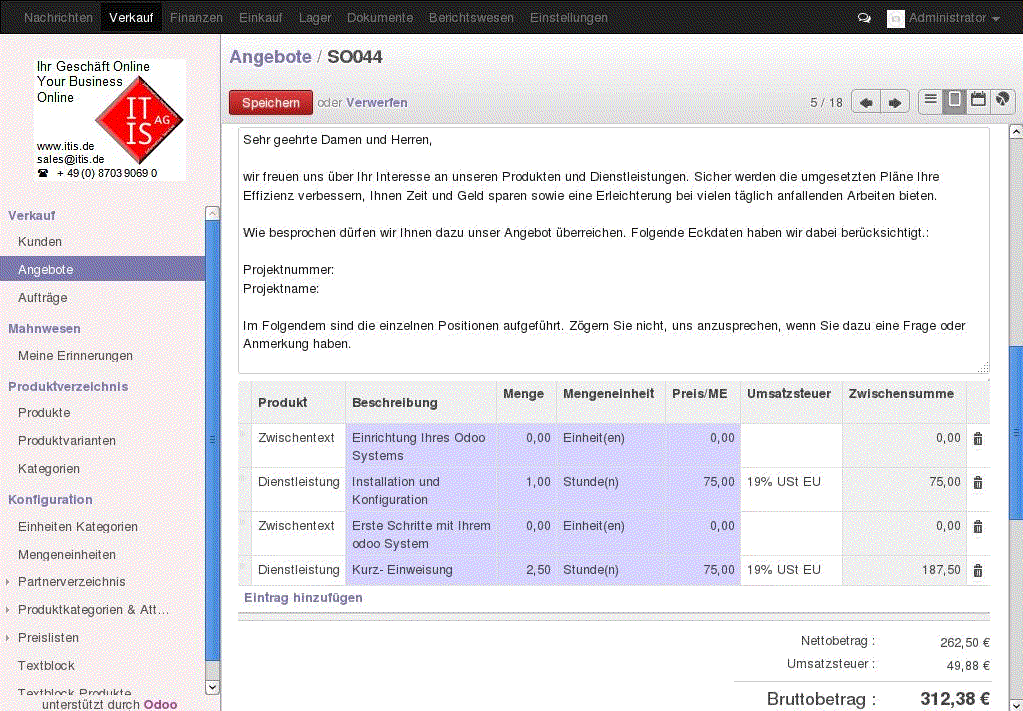Open the Lager top menu

314,18
